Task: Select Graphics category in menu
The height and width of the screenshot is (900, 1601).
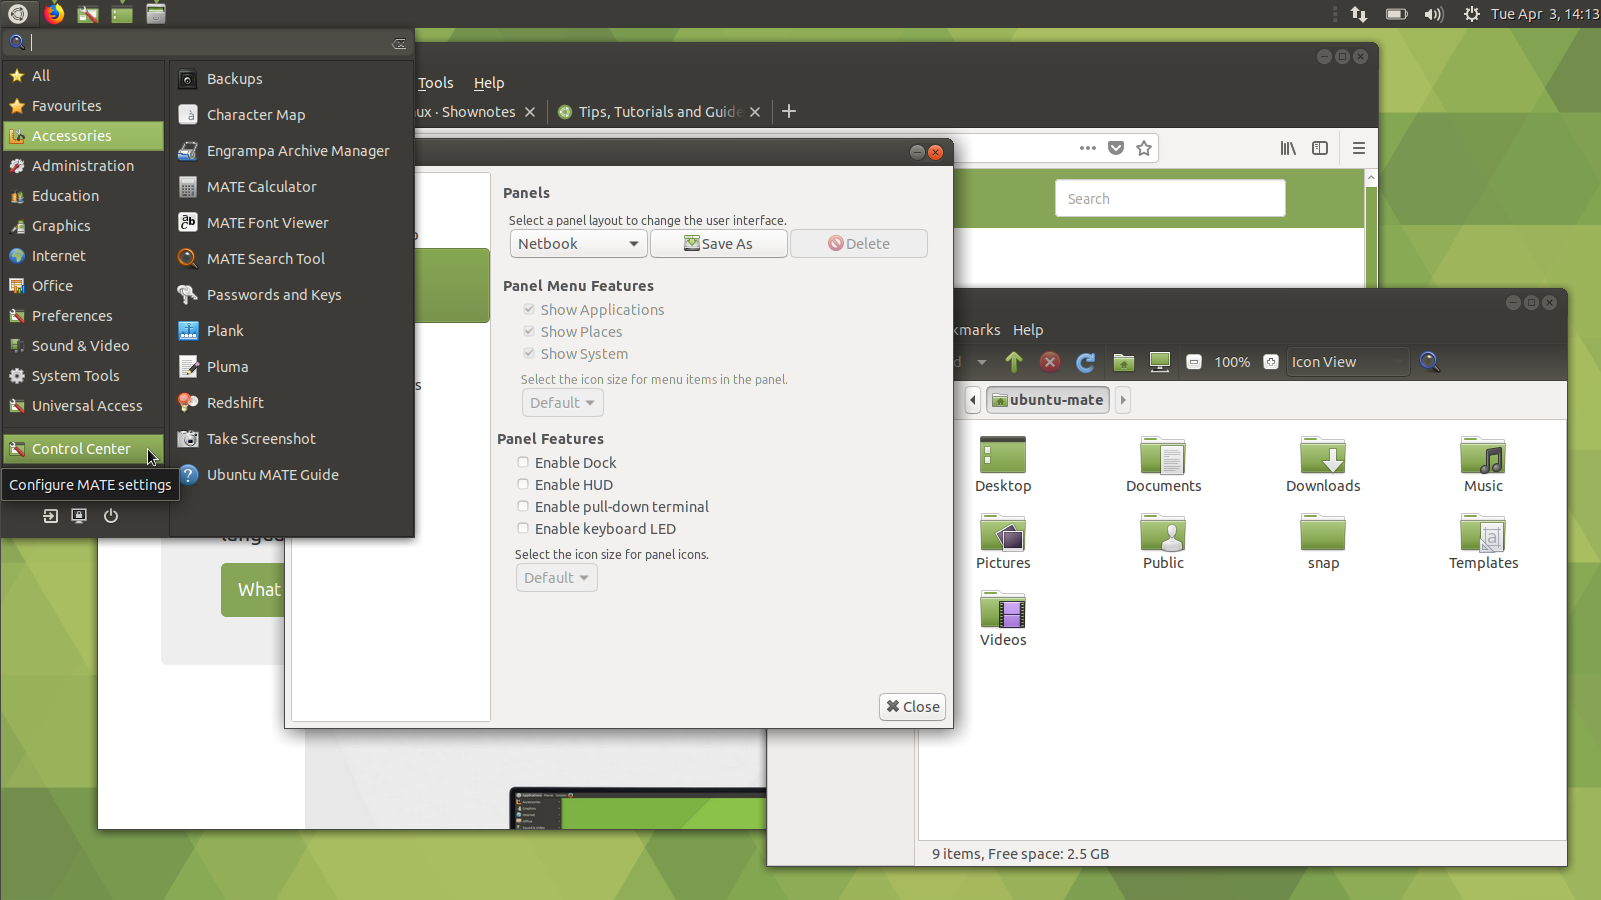Action: click(x=84, y=226)
